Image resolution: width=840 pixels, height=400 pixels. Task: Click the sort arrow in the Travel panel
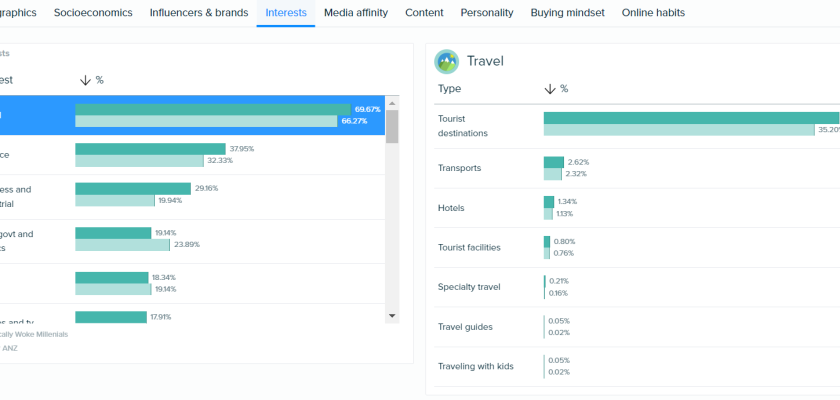tap(549, 89)
